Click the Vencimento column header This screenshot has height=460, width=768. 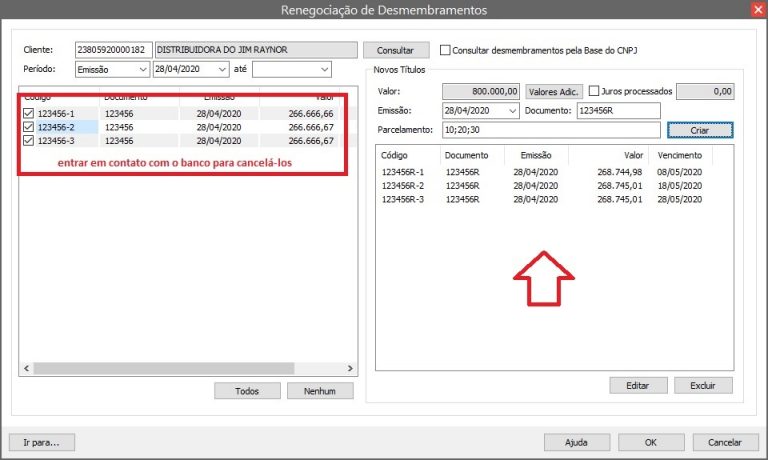680,155
